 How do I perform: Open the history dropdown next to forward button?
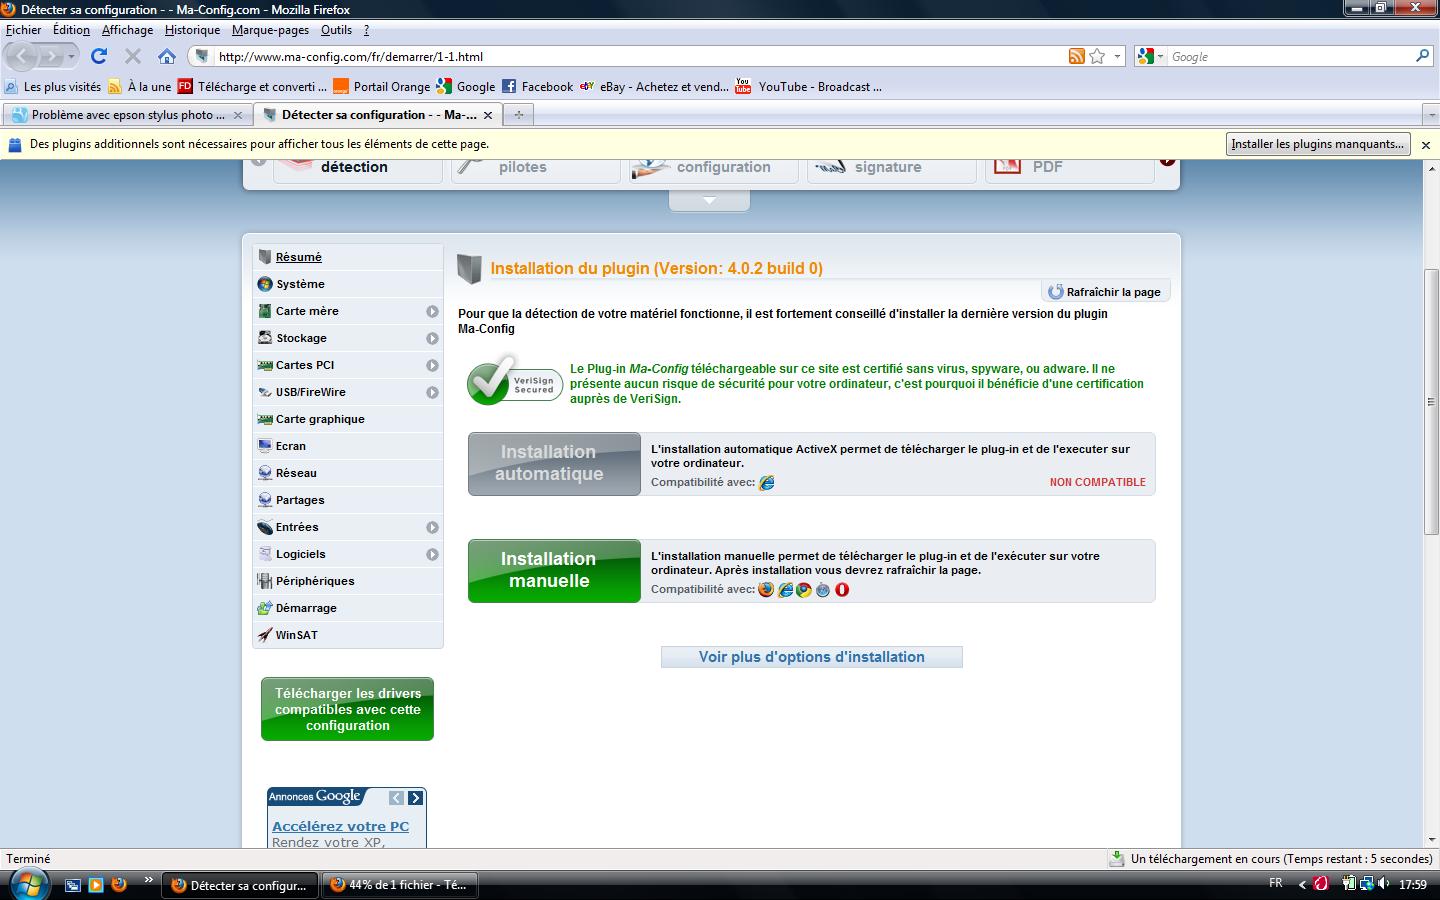click(71, 57)
